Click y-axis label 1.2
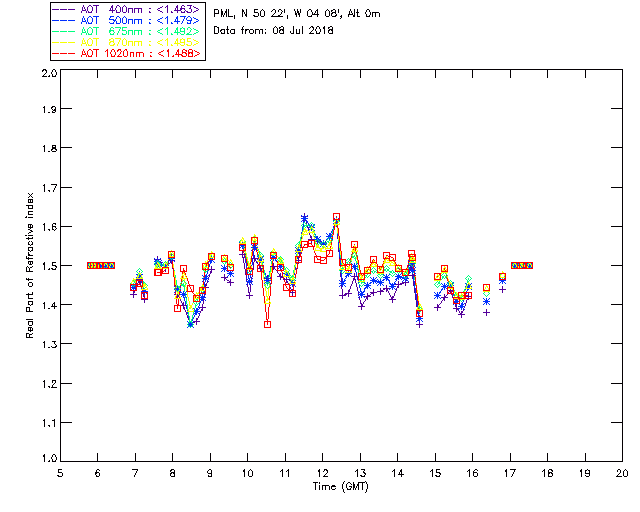 coord(49,384)
